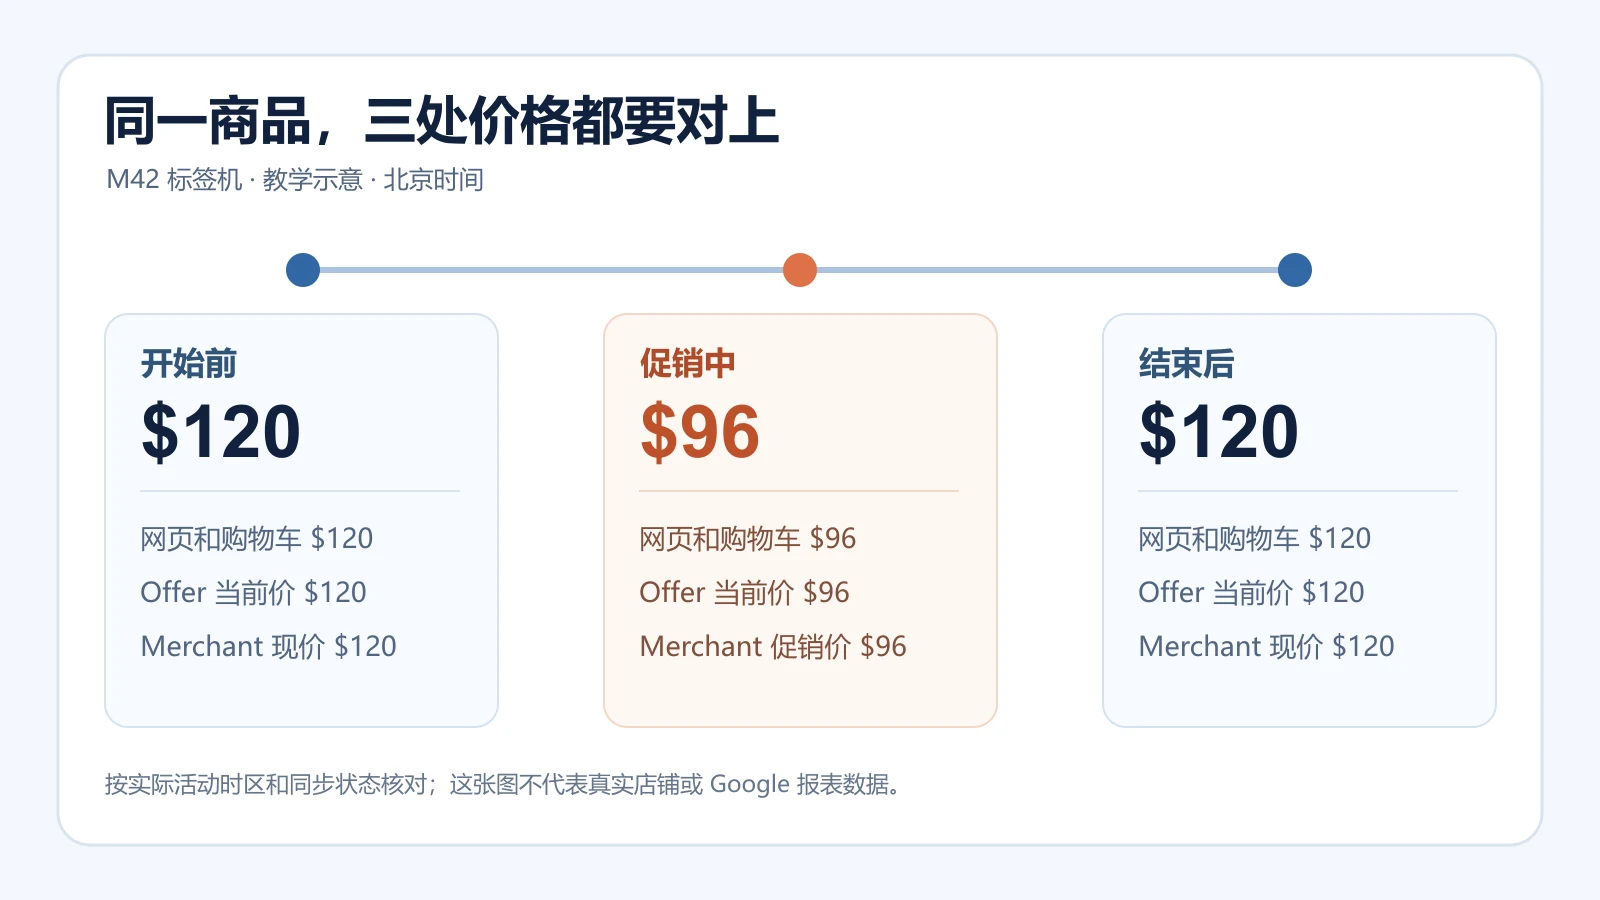Click the large $120 under 开始前
Image resolution: width=1600 pixels, height=900 pixels.
(x=221, y=432)
